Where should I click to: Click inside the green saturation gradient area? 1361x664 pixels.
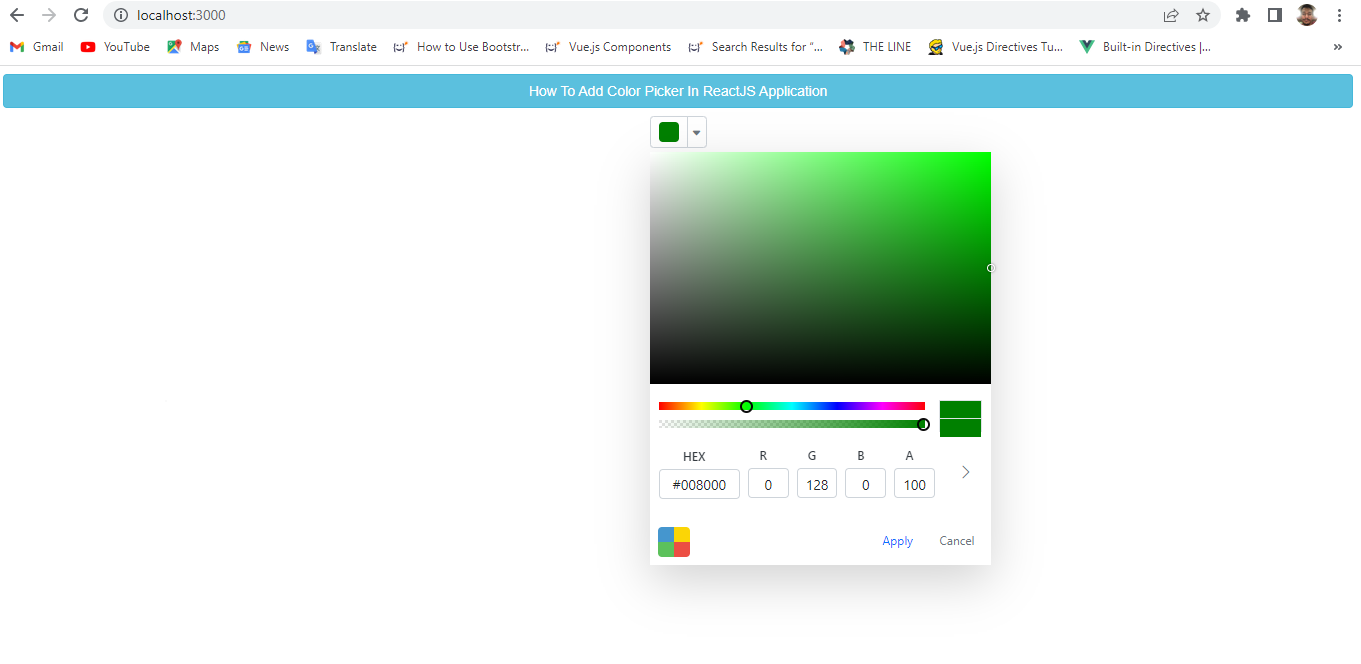coord(820,268)
